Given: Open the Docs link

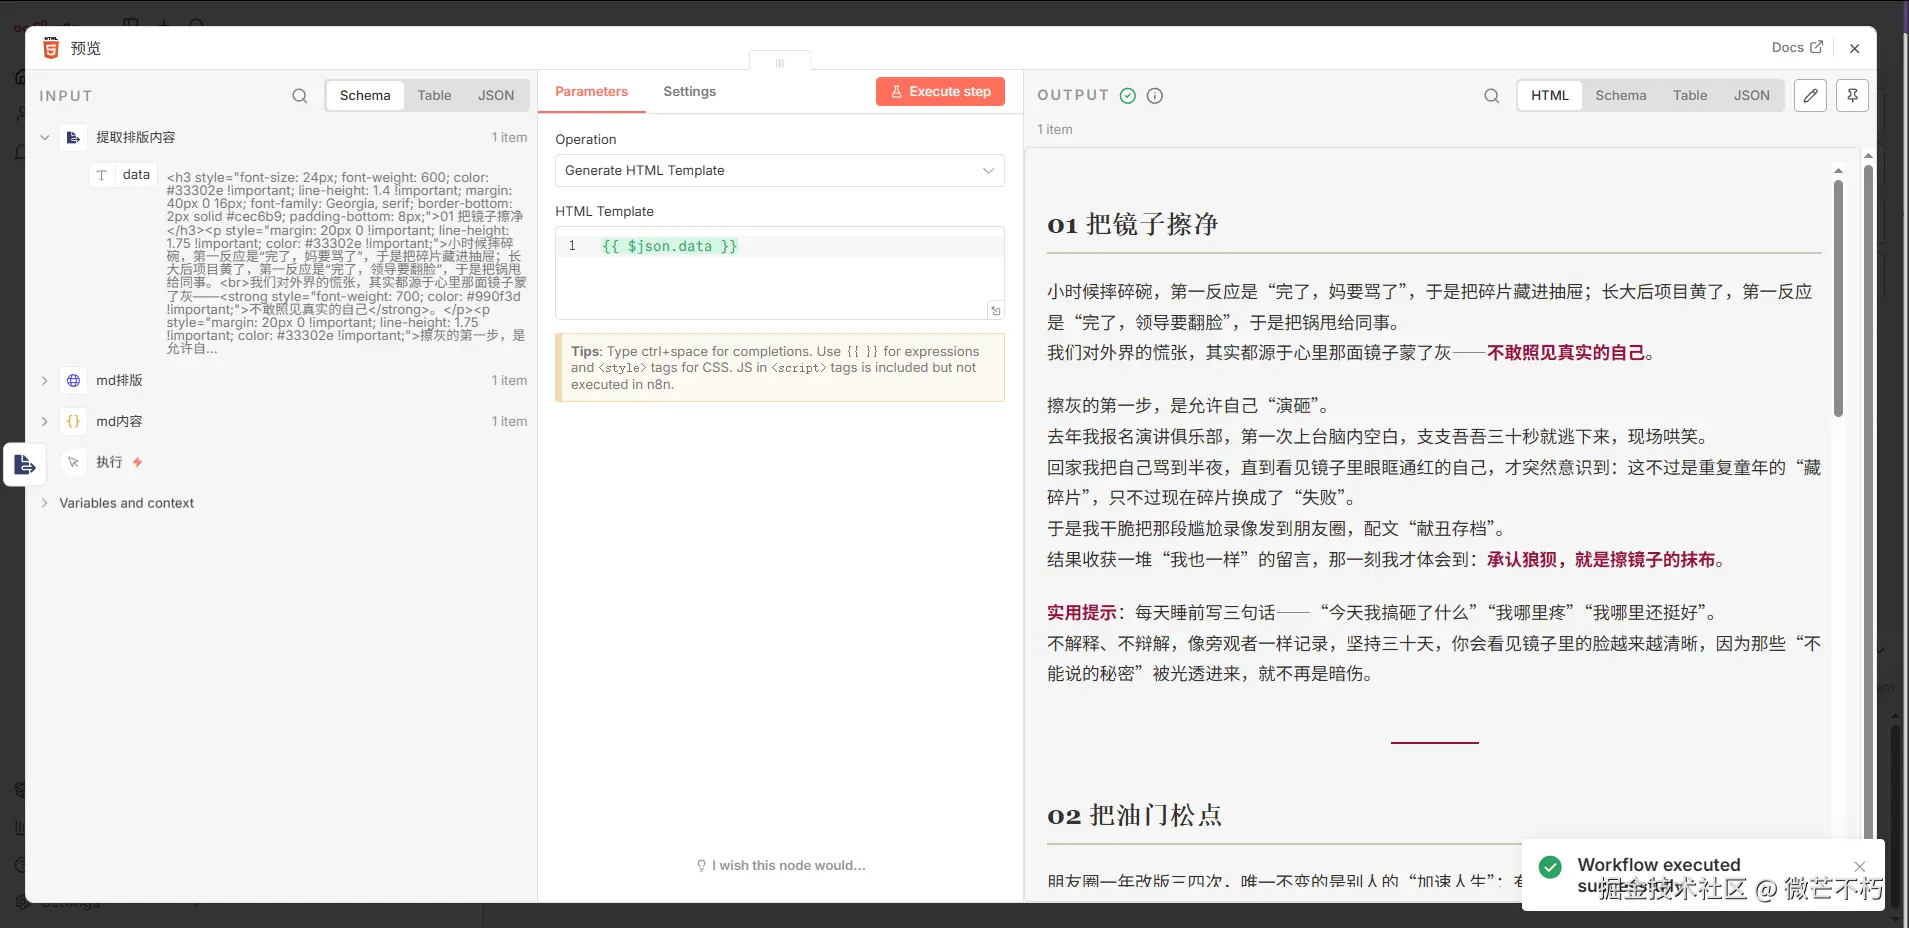Looking at the screenshot, I should 1797,48.
